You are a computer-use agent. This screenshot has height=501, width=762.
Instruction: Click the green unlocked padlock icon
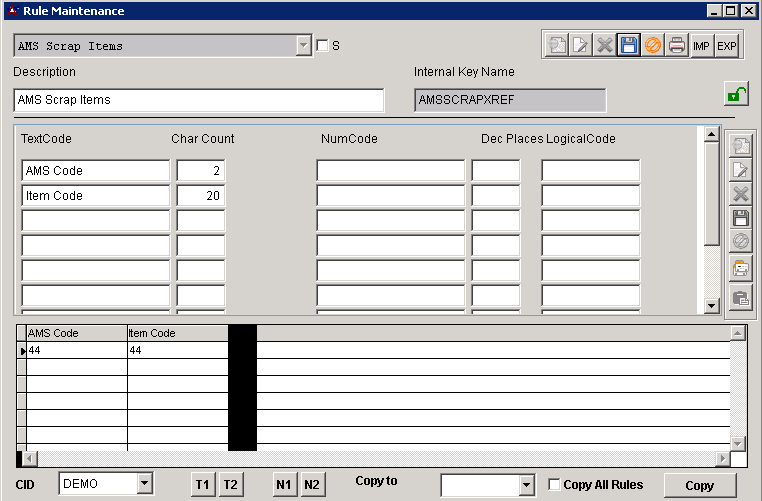736,96
